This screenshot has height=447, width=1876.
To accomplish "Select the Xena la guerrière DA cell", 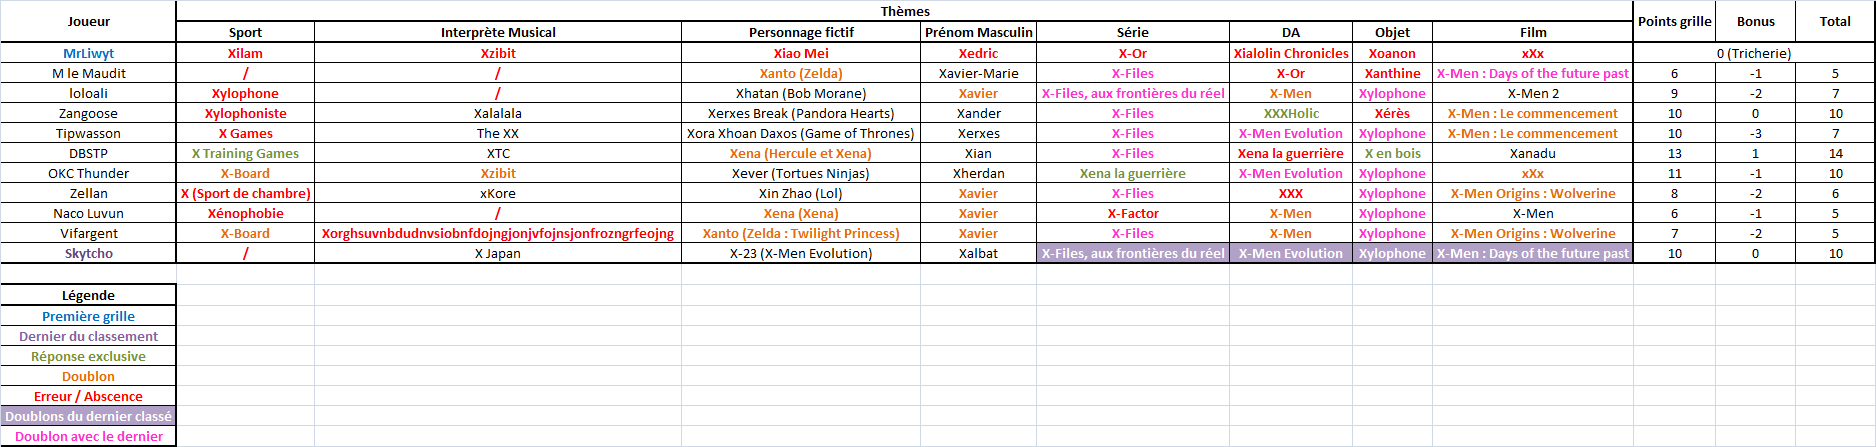I will click(1291, 153).
